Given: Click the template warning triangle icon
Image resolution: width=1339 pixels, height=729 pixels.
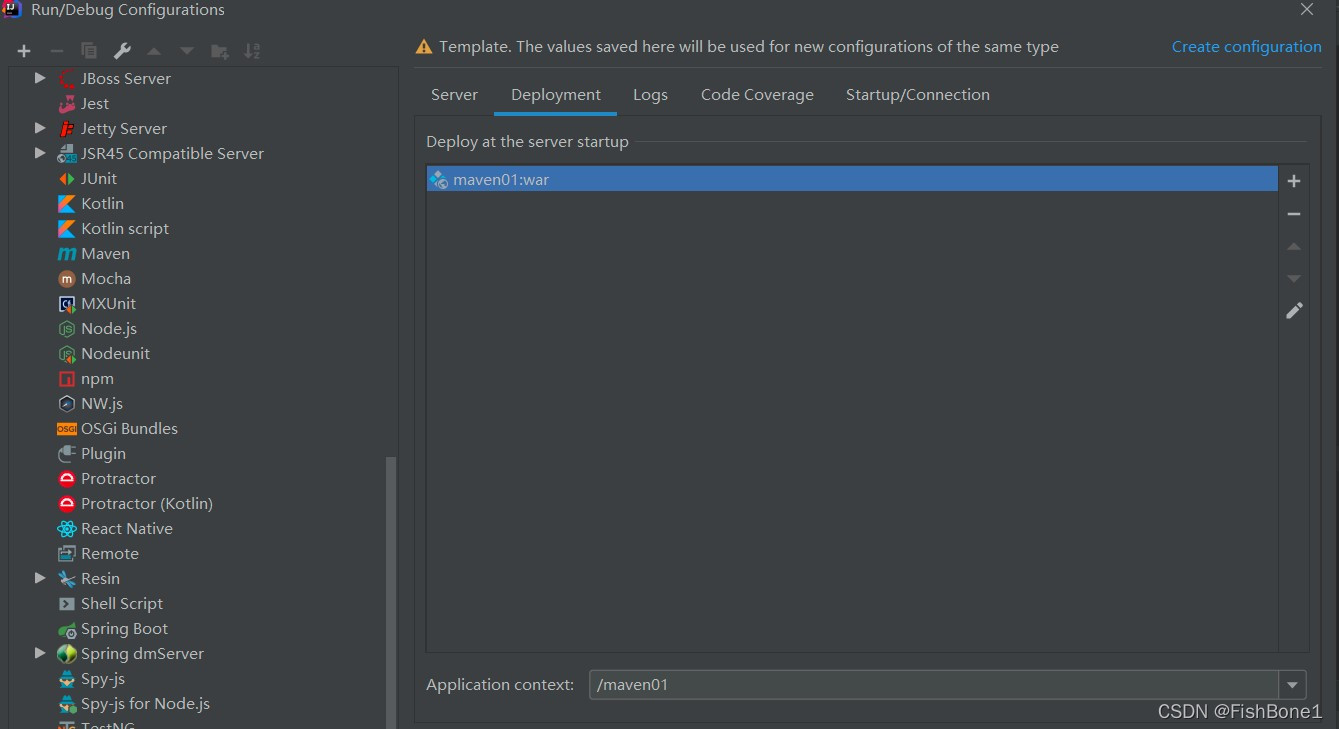Looking at the screenshot, I should [424, 47].
